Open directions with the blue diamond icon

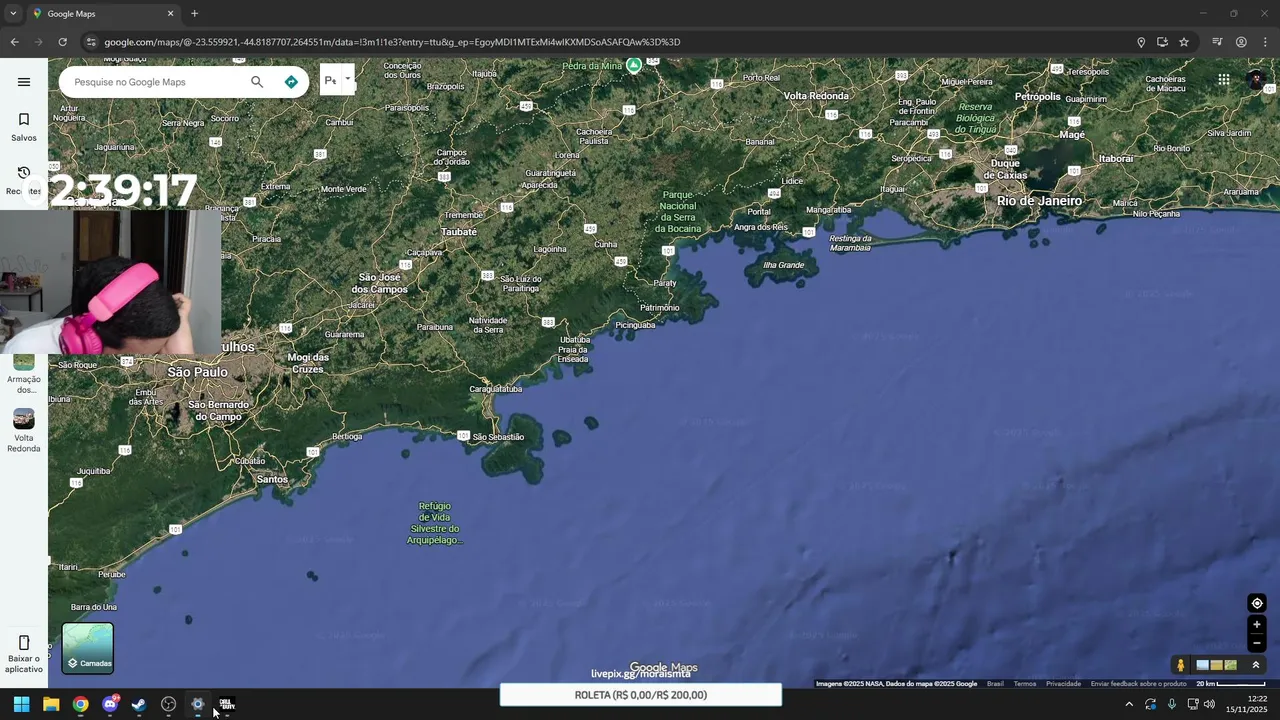point(291,82)
